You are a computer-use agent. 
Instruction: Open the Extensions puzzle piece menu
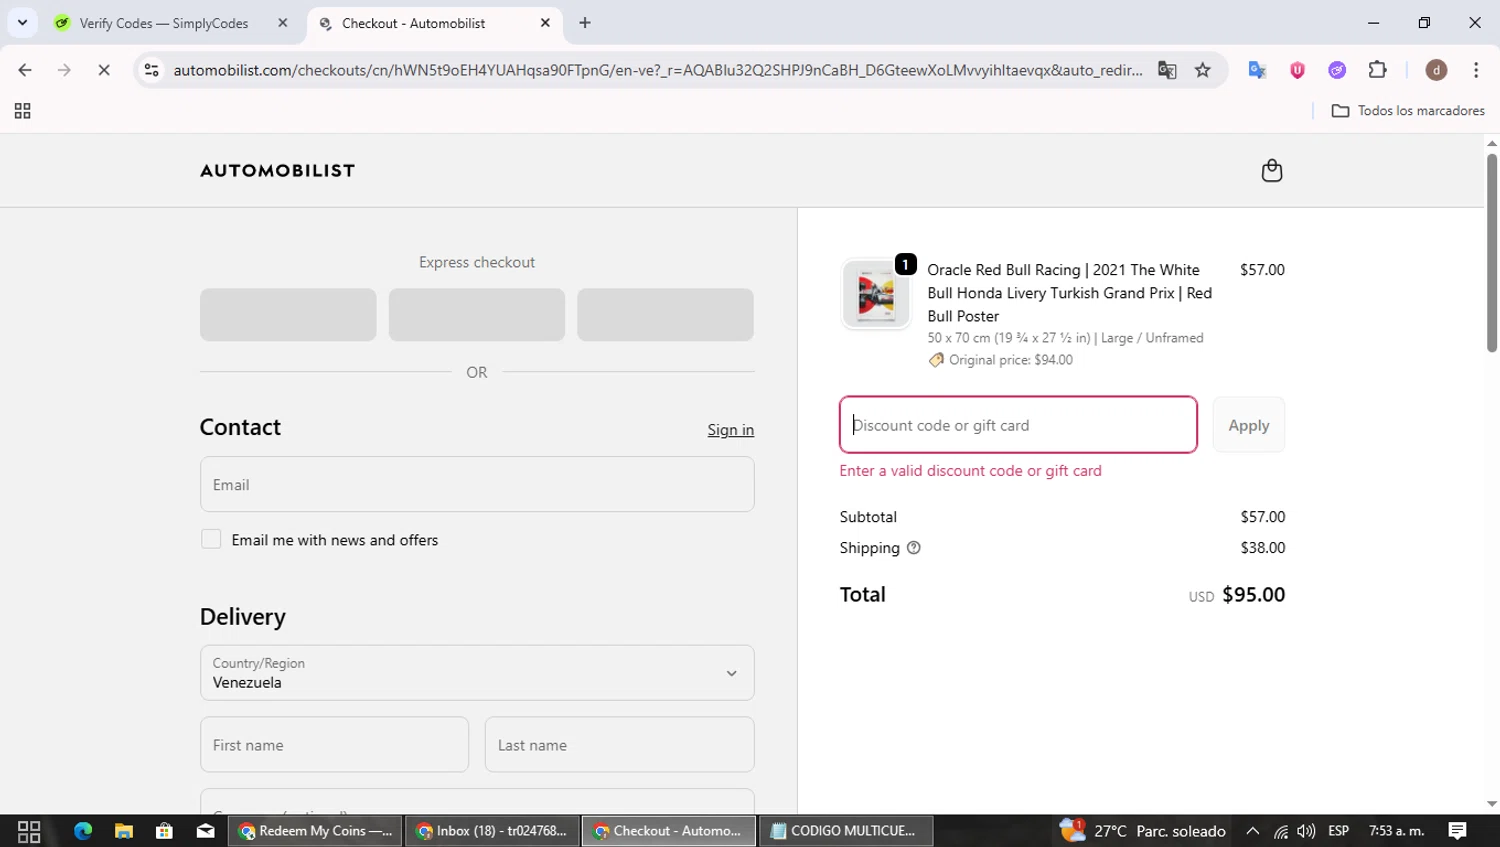(1377, 70)
